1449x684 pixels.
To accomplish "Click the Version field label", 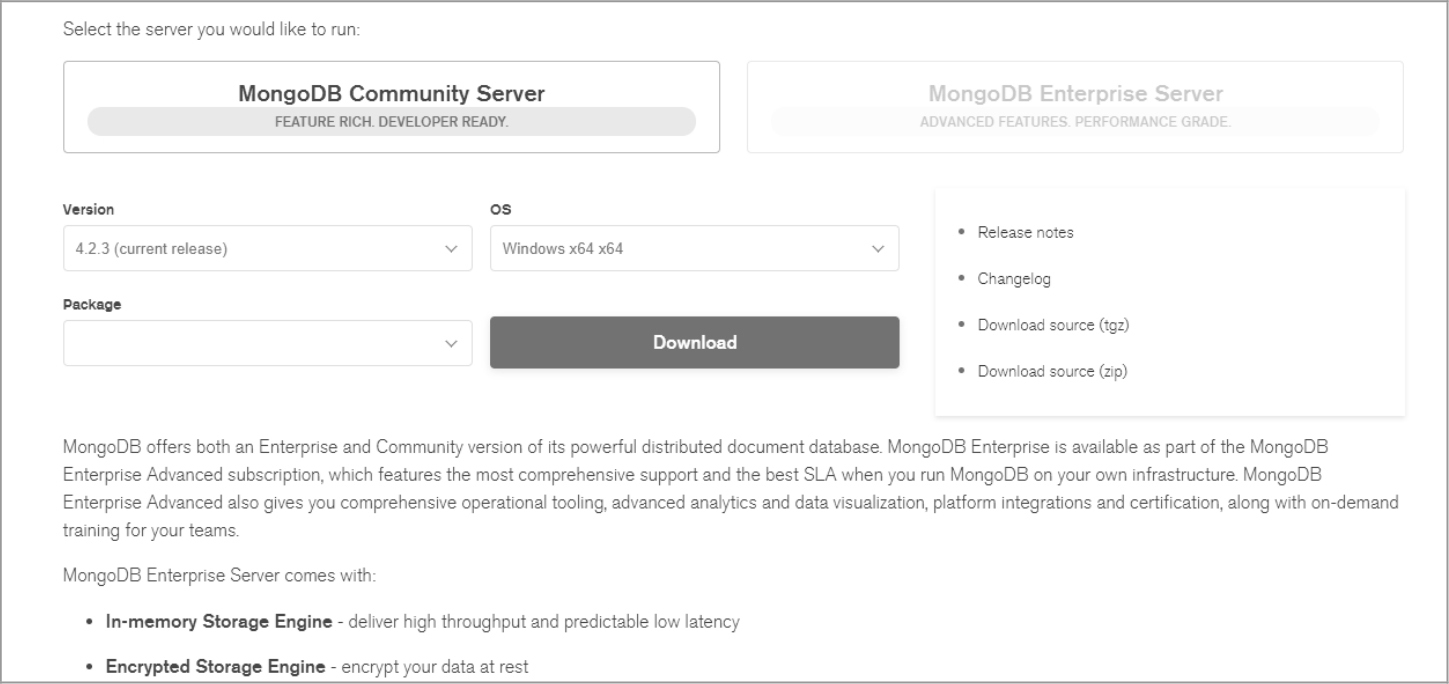I will [x=89, y=210].
